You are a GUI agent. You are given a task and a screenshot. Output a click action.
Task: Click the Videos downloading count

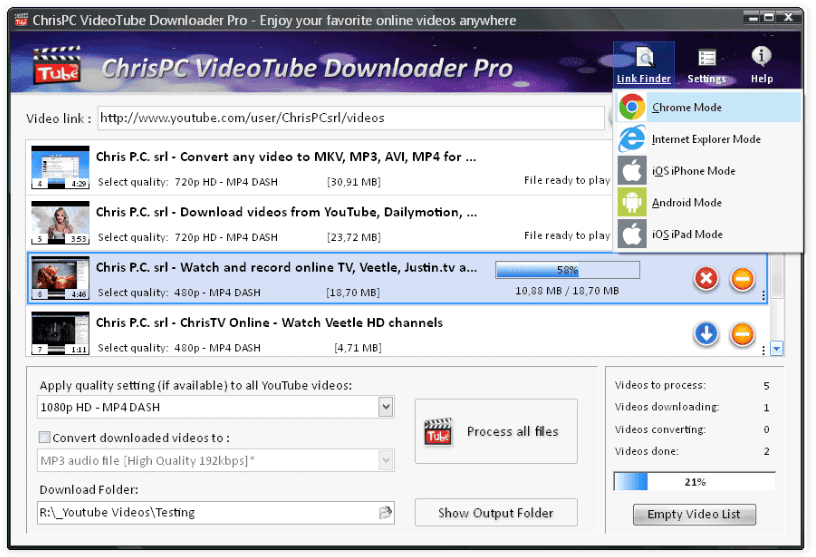[x=766, y=408]
